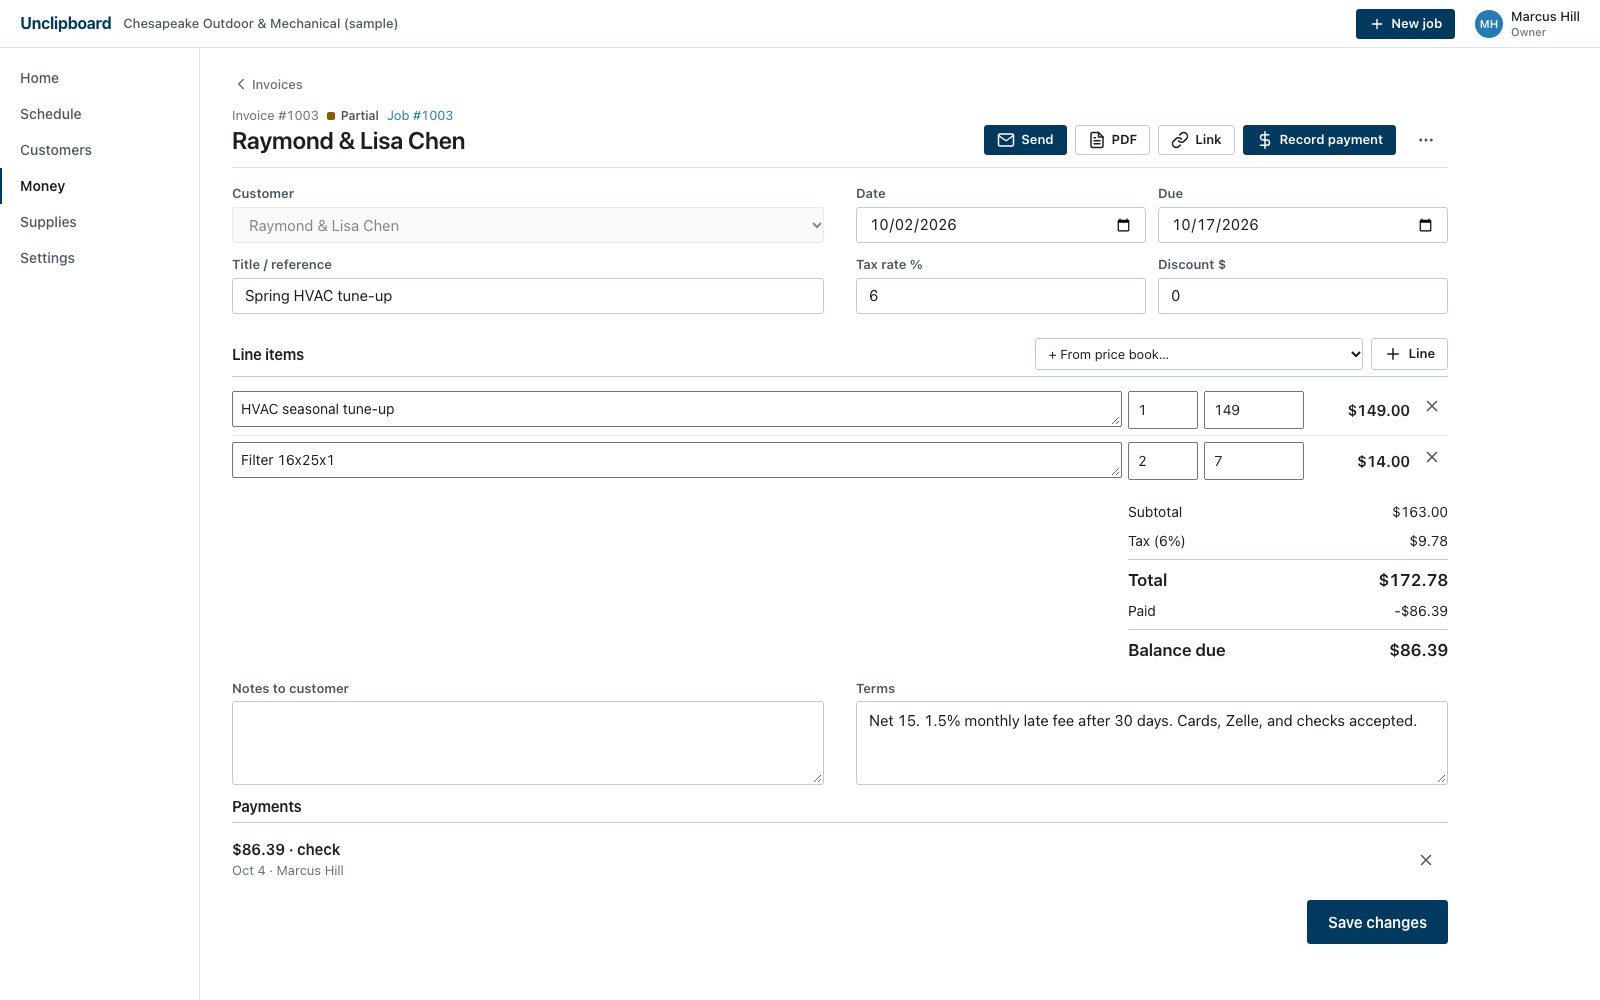Send the invoice by email

1025,140
